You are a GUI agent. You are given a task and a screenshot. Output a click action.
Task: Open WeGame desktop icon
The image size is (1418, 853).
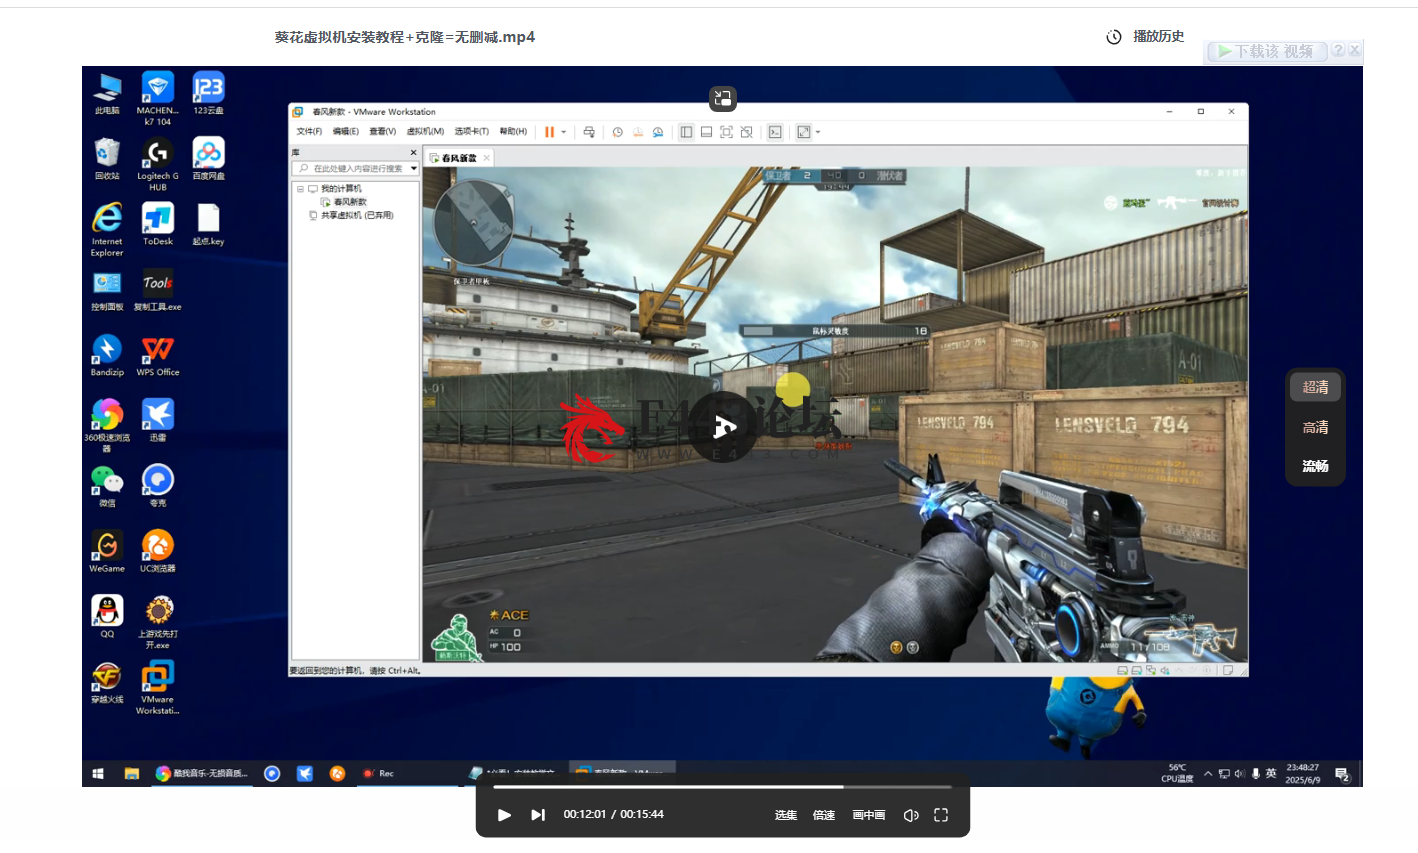107,552
